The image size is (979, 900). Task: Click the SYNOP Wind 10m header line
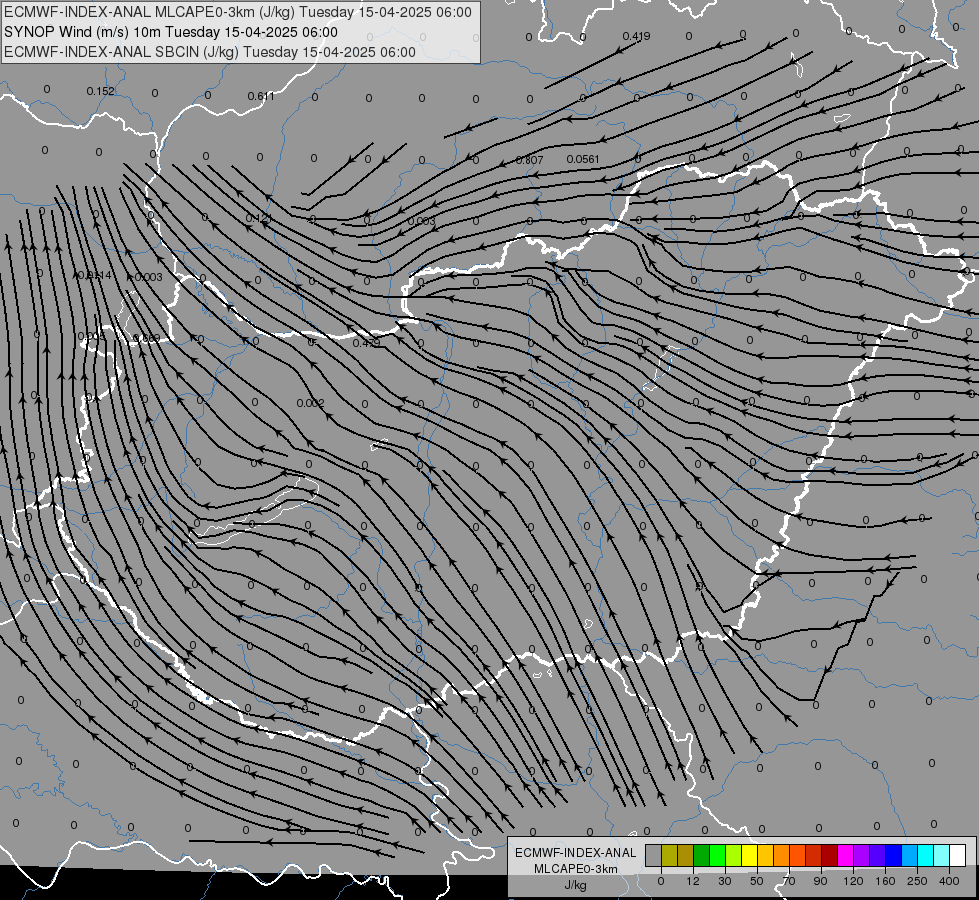[171, 32]
